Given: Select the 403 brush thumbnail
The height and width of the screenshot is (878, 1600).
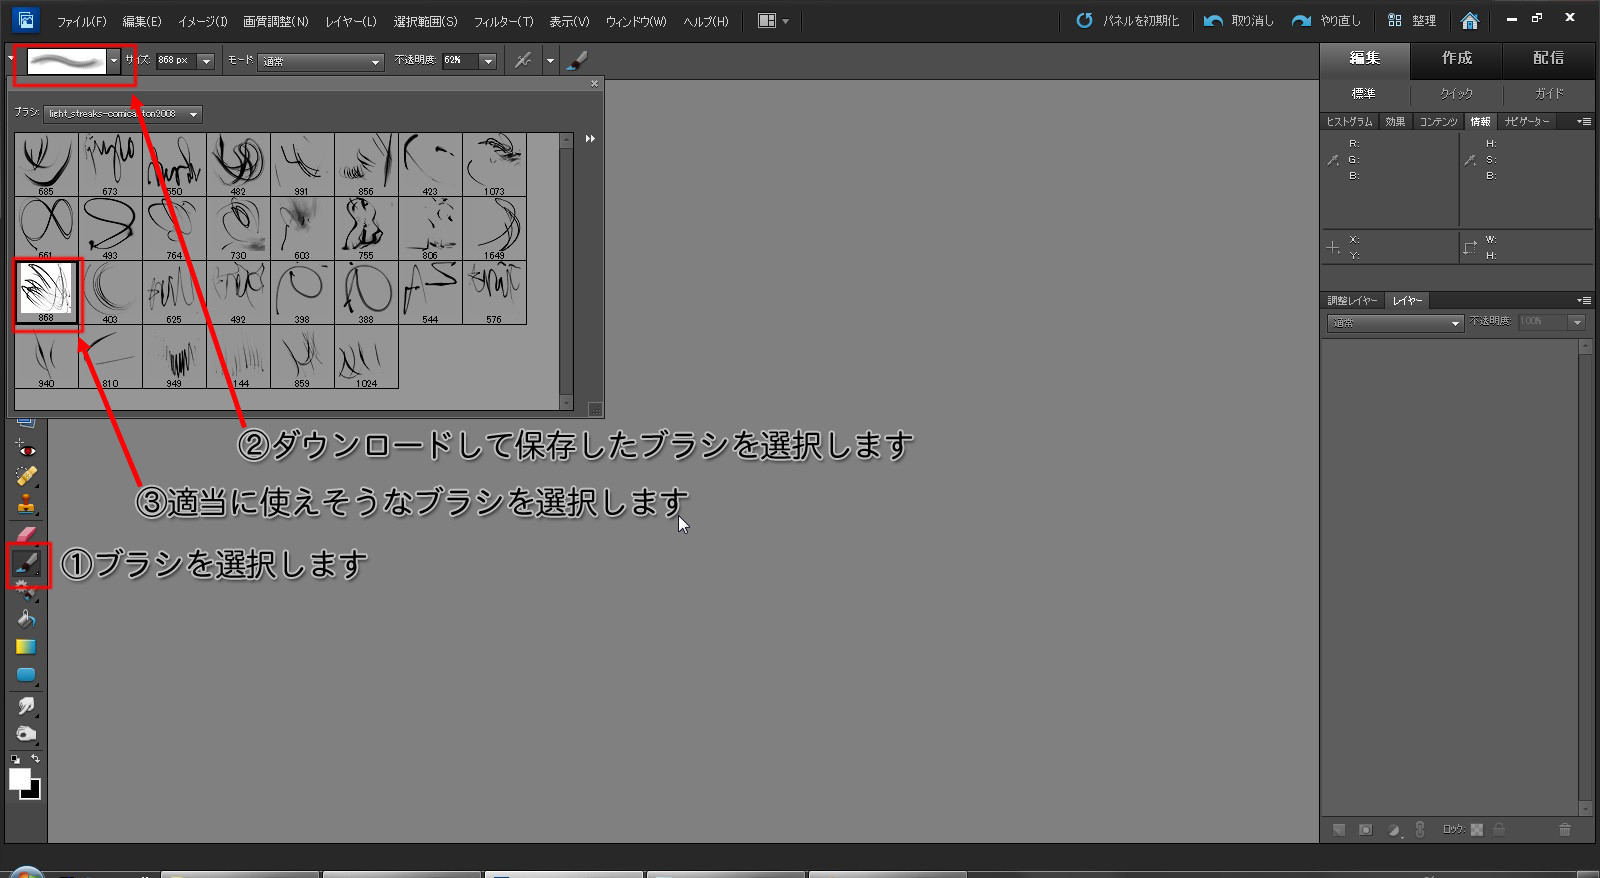Looking at the screenshot, I should pos(110,292).
